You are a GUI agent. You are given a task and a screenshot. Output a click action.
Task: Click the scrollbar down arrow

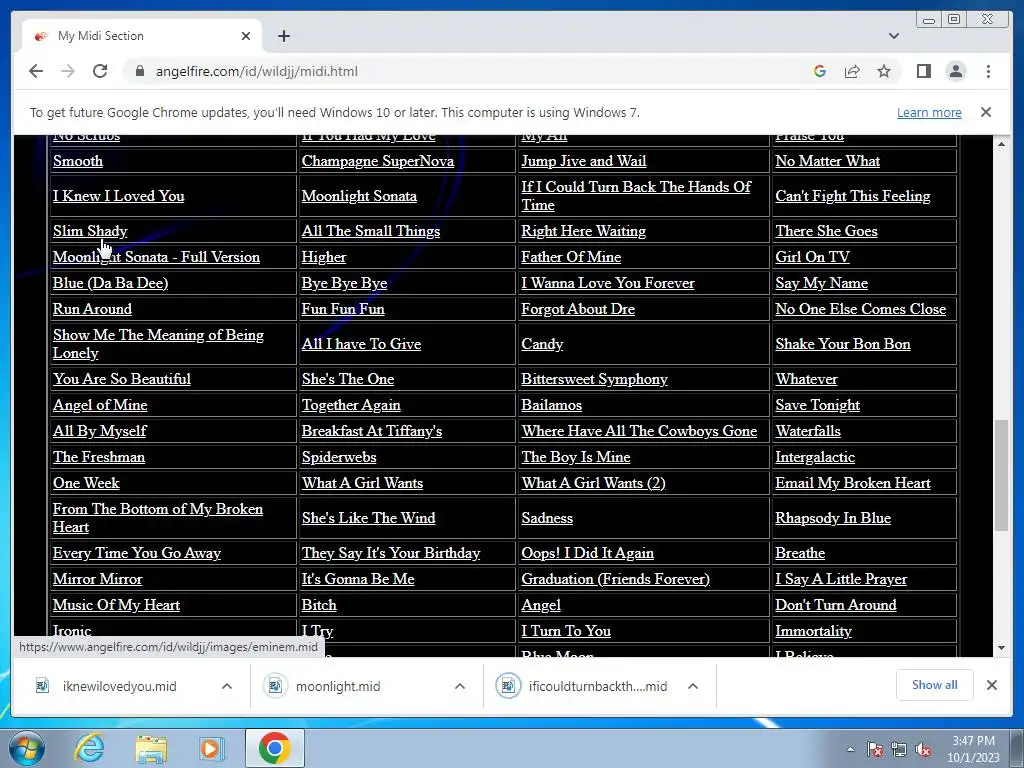[x=1001, y=648]
